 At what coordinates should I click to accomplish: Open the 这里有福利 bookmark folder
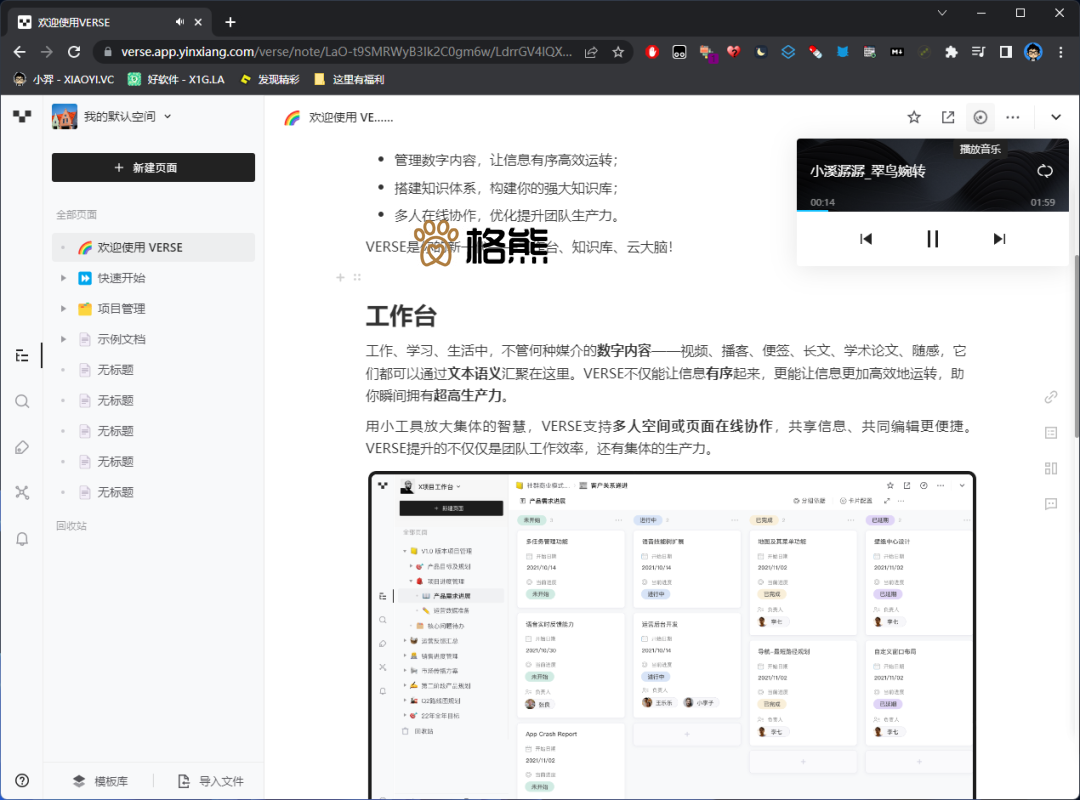349,79
